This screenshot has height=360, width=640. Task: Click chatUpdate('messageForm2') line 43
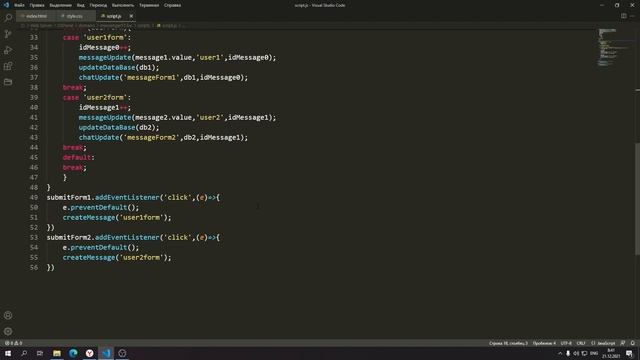coord(163,137)
